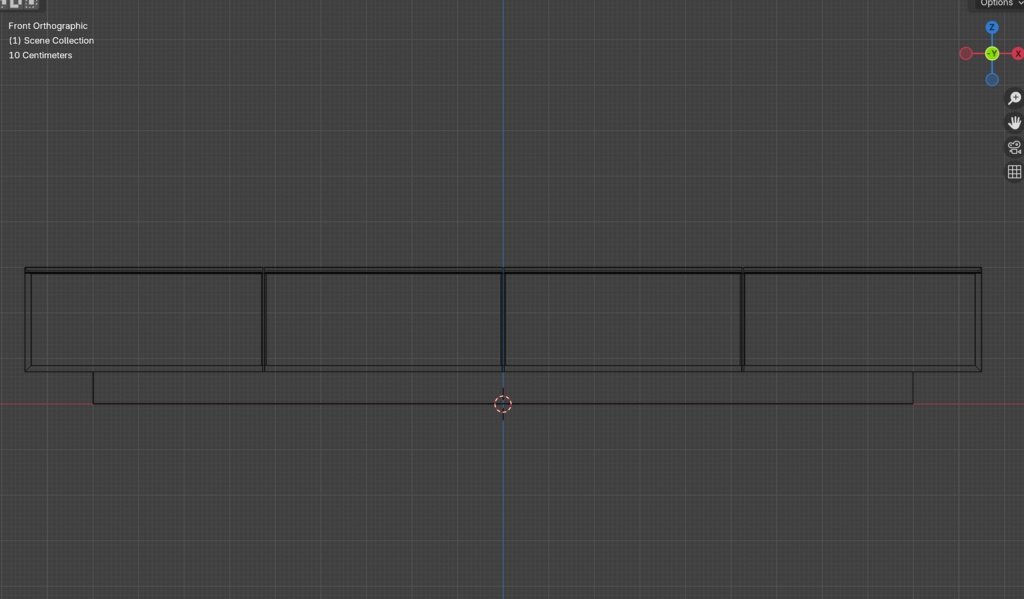
Task: Click the unlabeled blue negative Z gizmo circle
Action: [x=992, y=80]
